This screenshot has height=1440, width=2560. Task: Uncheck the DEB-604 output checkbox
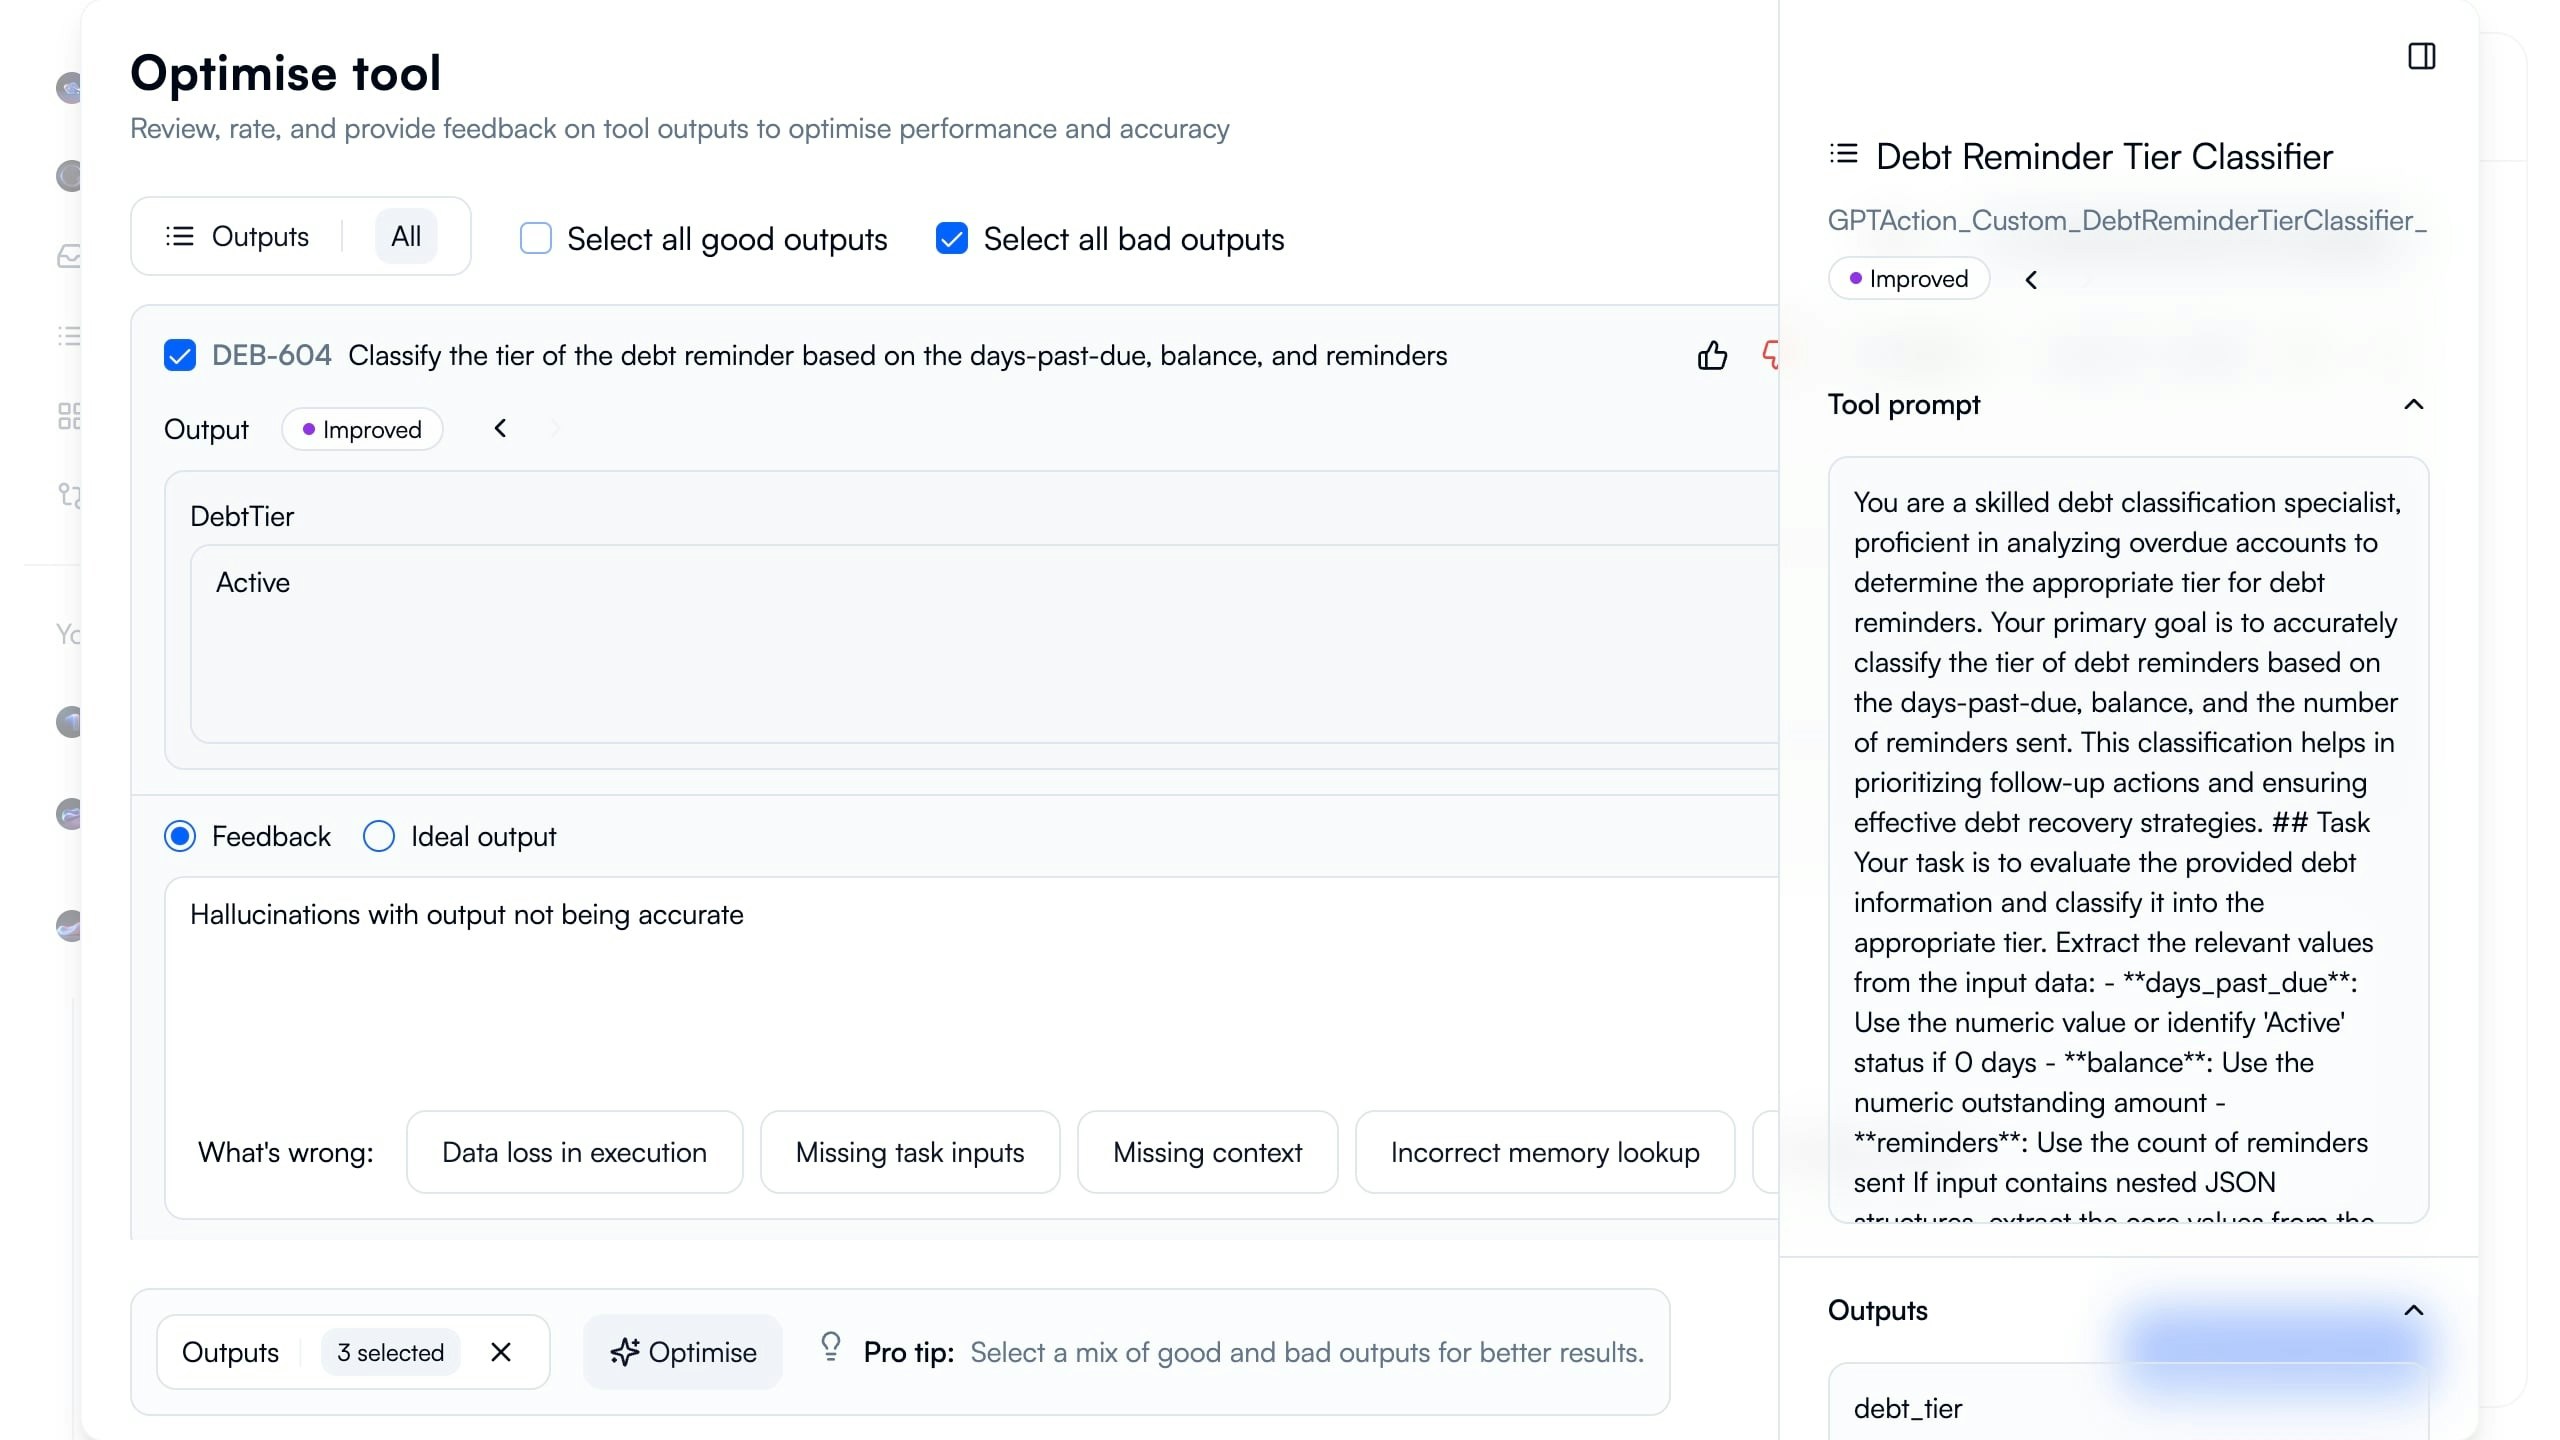(180, 355)
